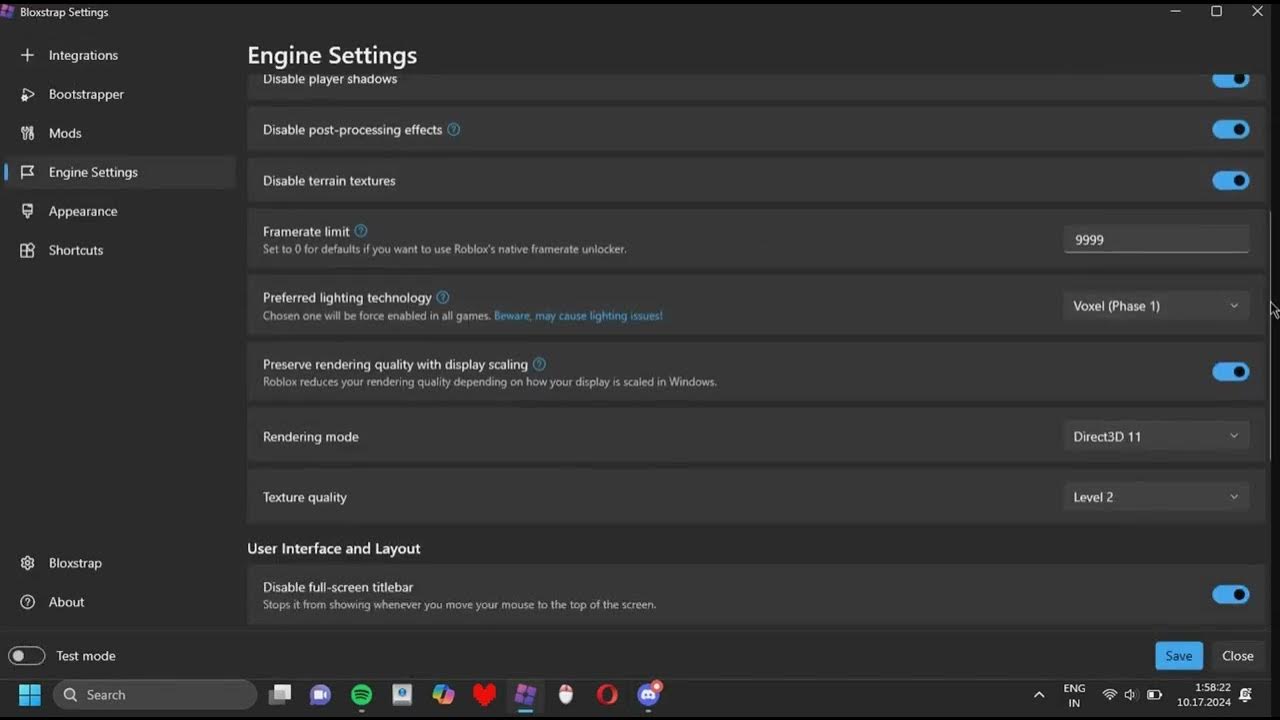Turn off Disable terrain textures switch

coord(1230,181)
